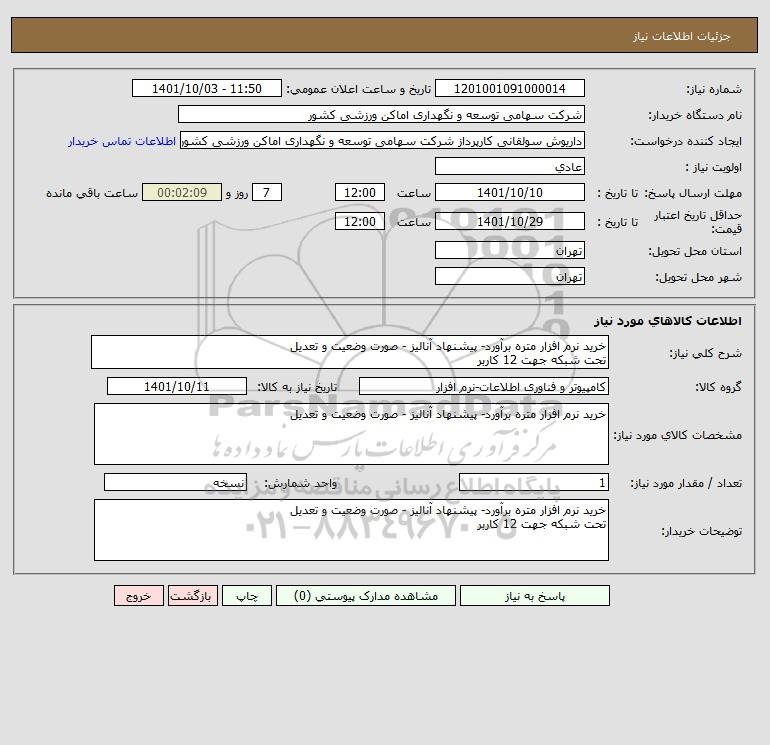Click the تاریخ و ساعت اعلان عمومی label
Screen dimensions: 770x745
click(359, 89)
